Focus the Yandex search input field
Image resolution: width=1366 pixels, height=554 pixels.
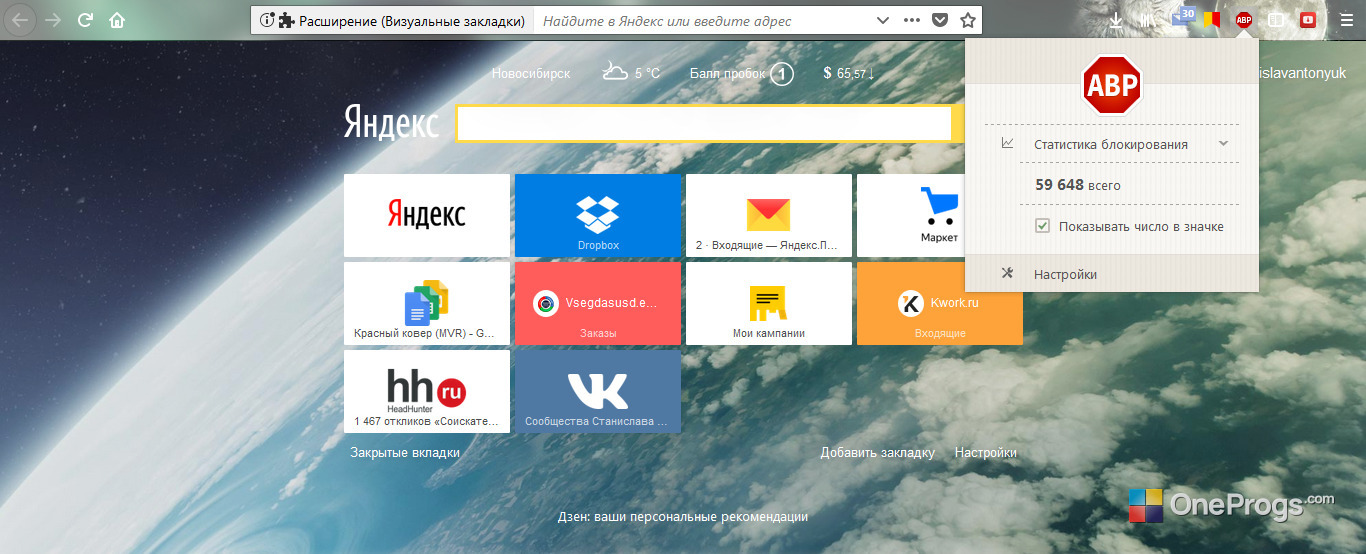(x=704, y=123)
